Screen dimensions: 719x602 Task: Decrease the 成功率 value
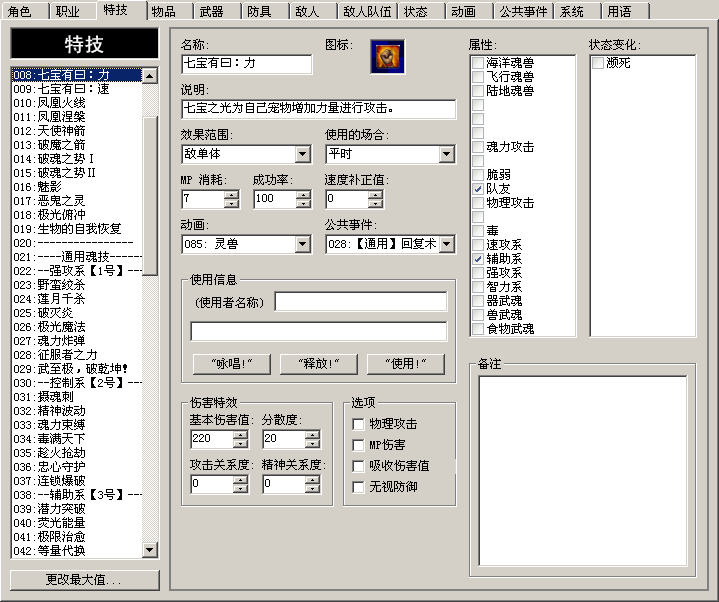pos(303,203)
